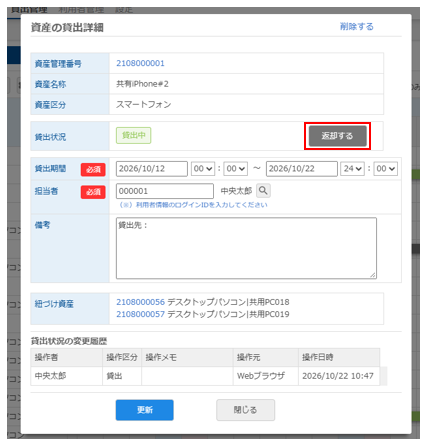Screen dimensions: 431x446
Task: Click the スマートフォン asset category value
Action: (x=144, y=105)
